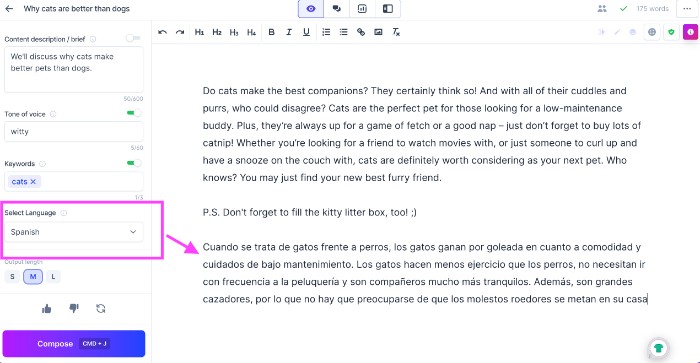
Task: Select output length M
Action: tap(33, 277)
